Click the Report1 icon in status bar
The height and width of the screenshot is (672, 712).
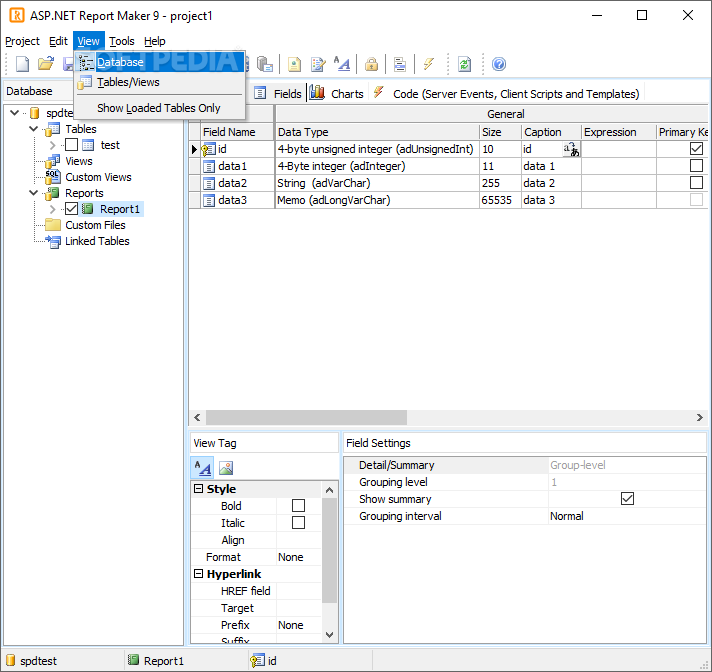point(133,660)
